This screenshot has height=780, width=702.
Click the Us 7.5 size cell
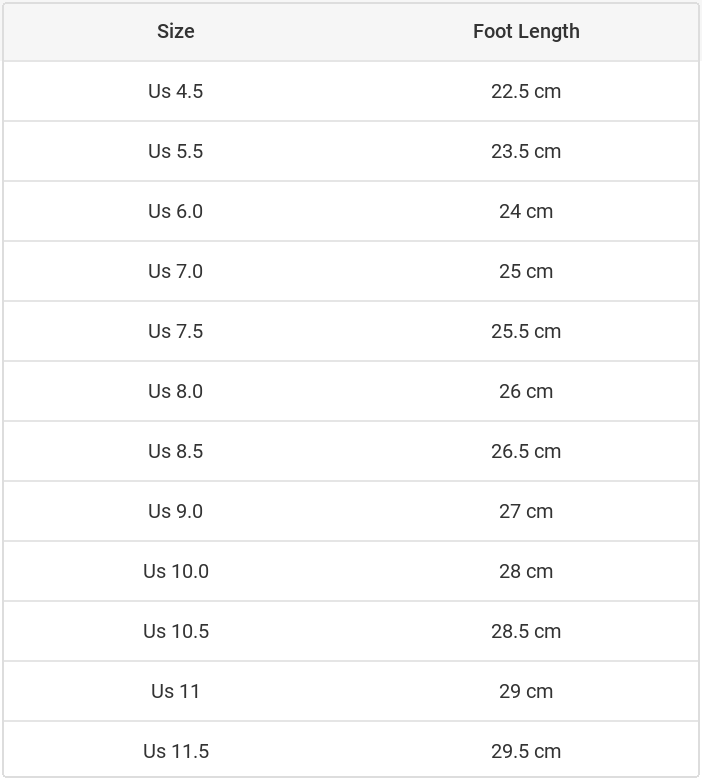[x=176, y=331]
